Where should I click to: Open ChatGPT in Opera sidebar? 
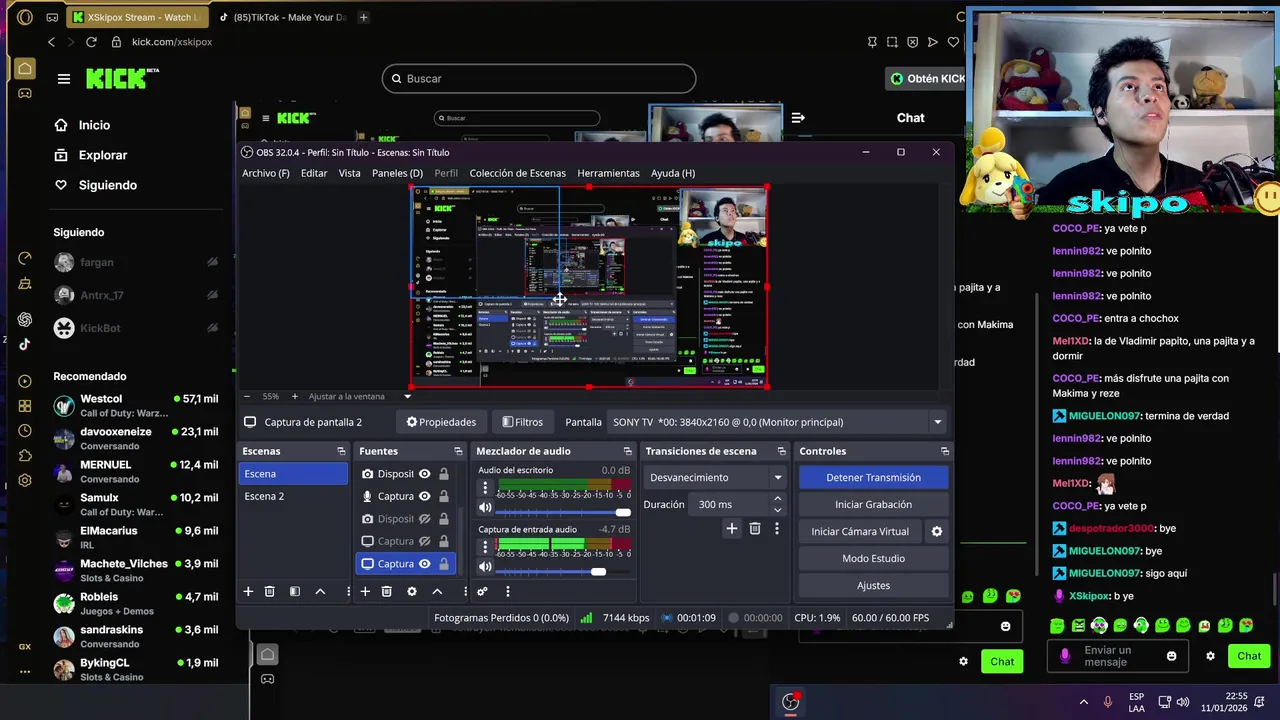25,320
